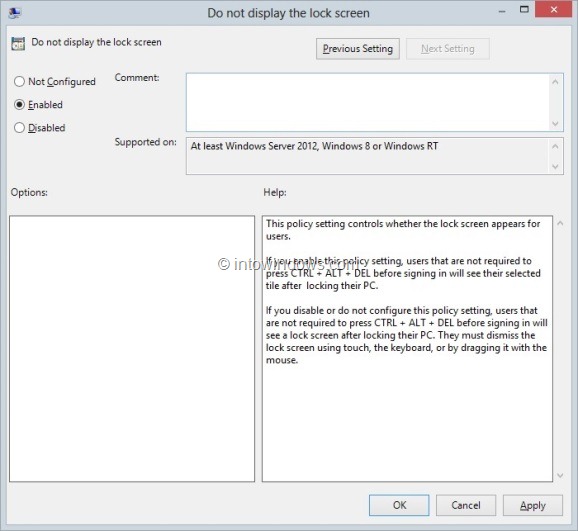The image size is (578, 531).
Task: Click the policy setting icon beside the heading
Action: (18, 43)
